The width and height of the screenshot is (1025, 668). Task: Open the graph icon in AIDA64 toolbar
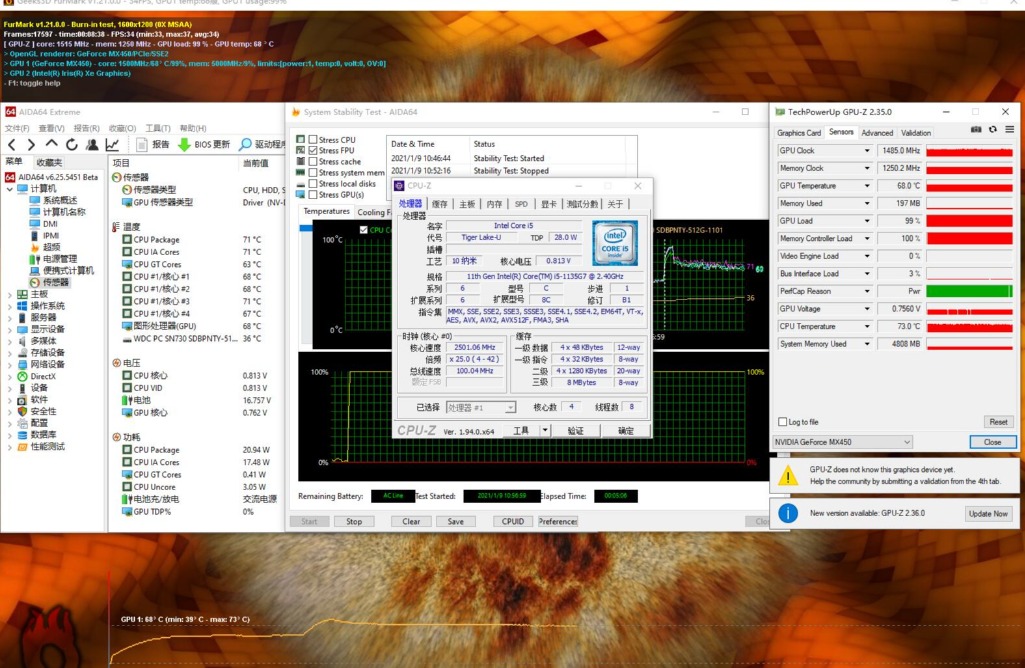click(x=112, y=144)
